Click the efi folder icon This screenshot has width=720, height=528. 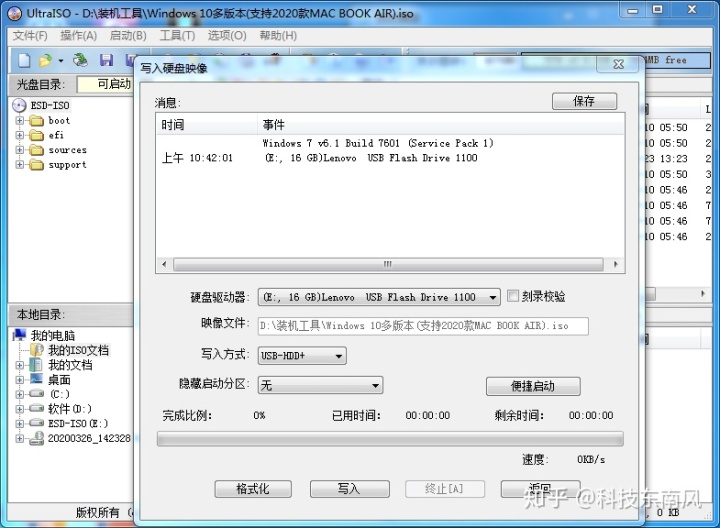tap(36, 135)
